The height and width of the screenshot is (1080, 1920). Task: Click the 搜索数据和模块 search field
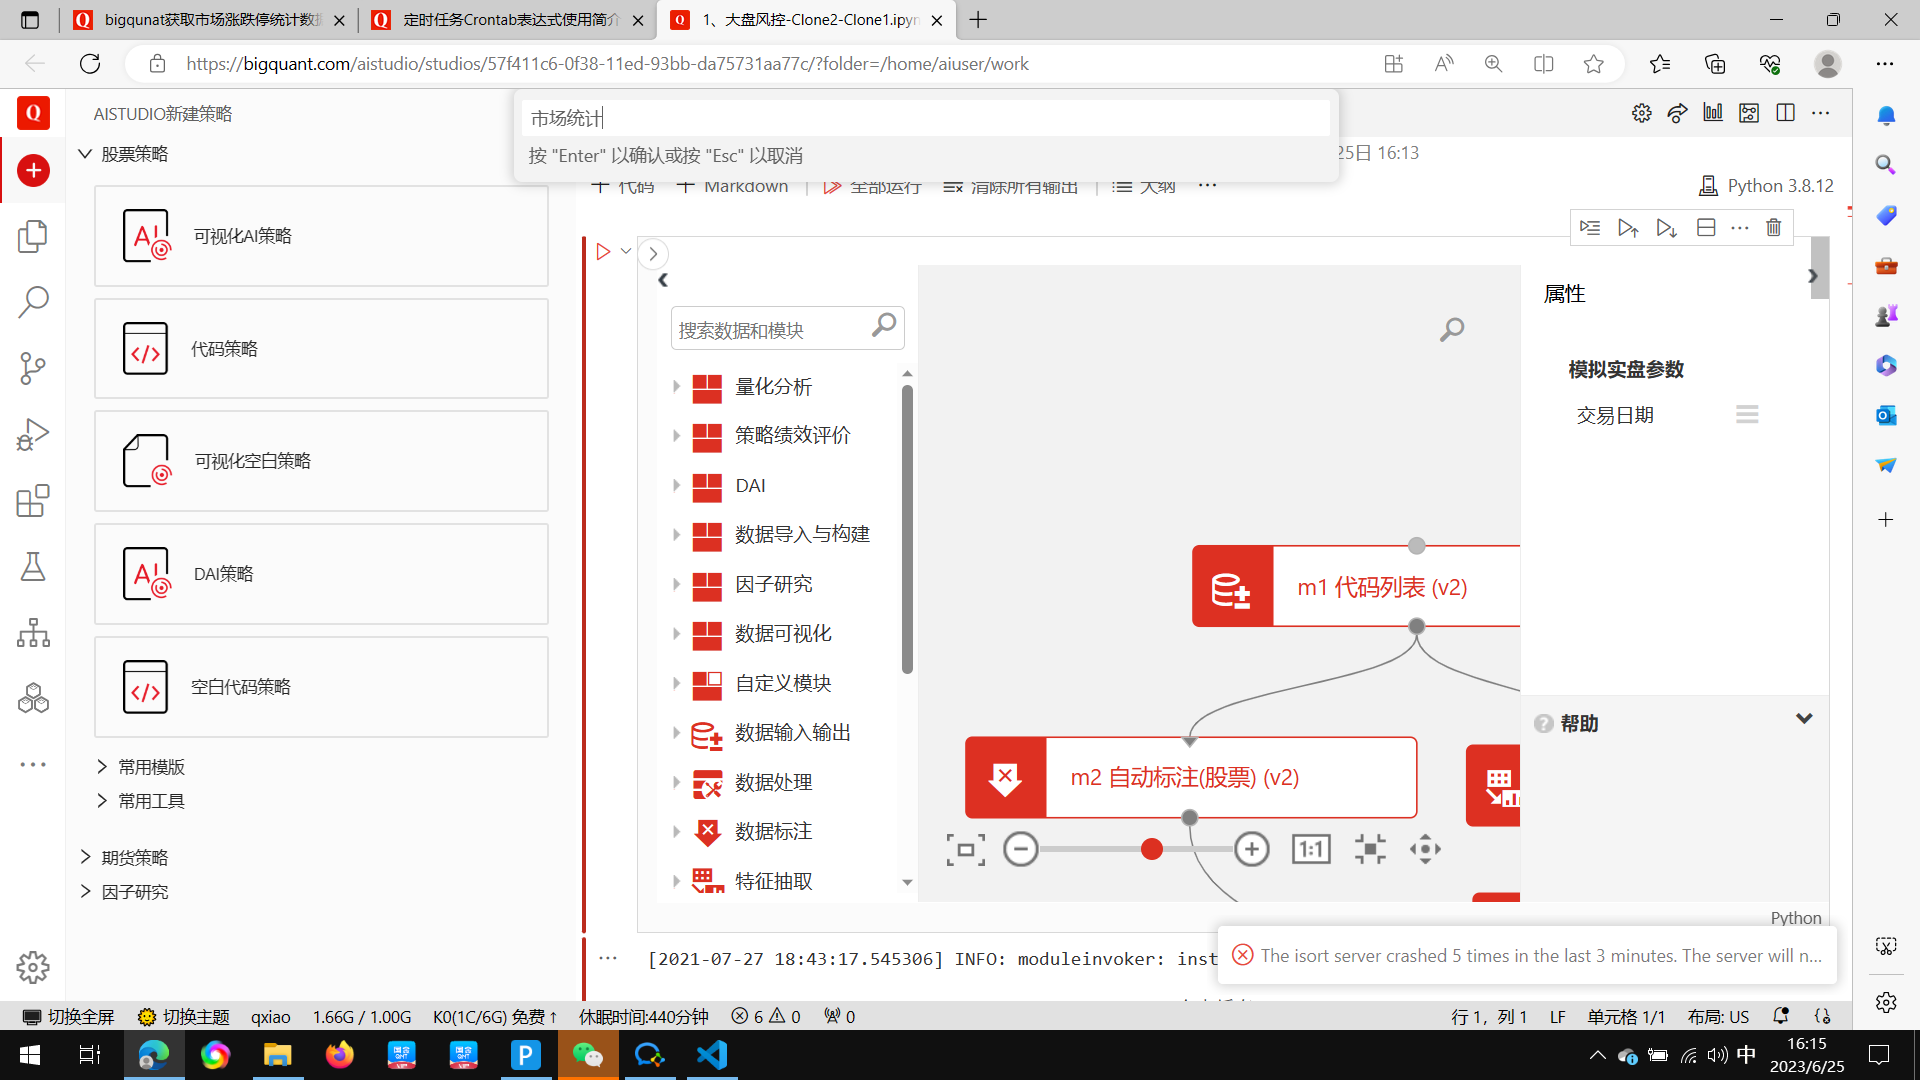787,329
